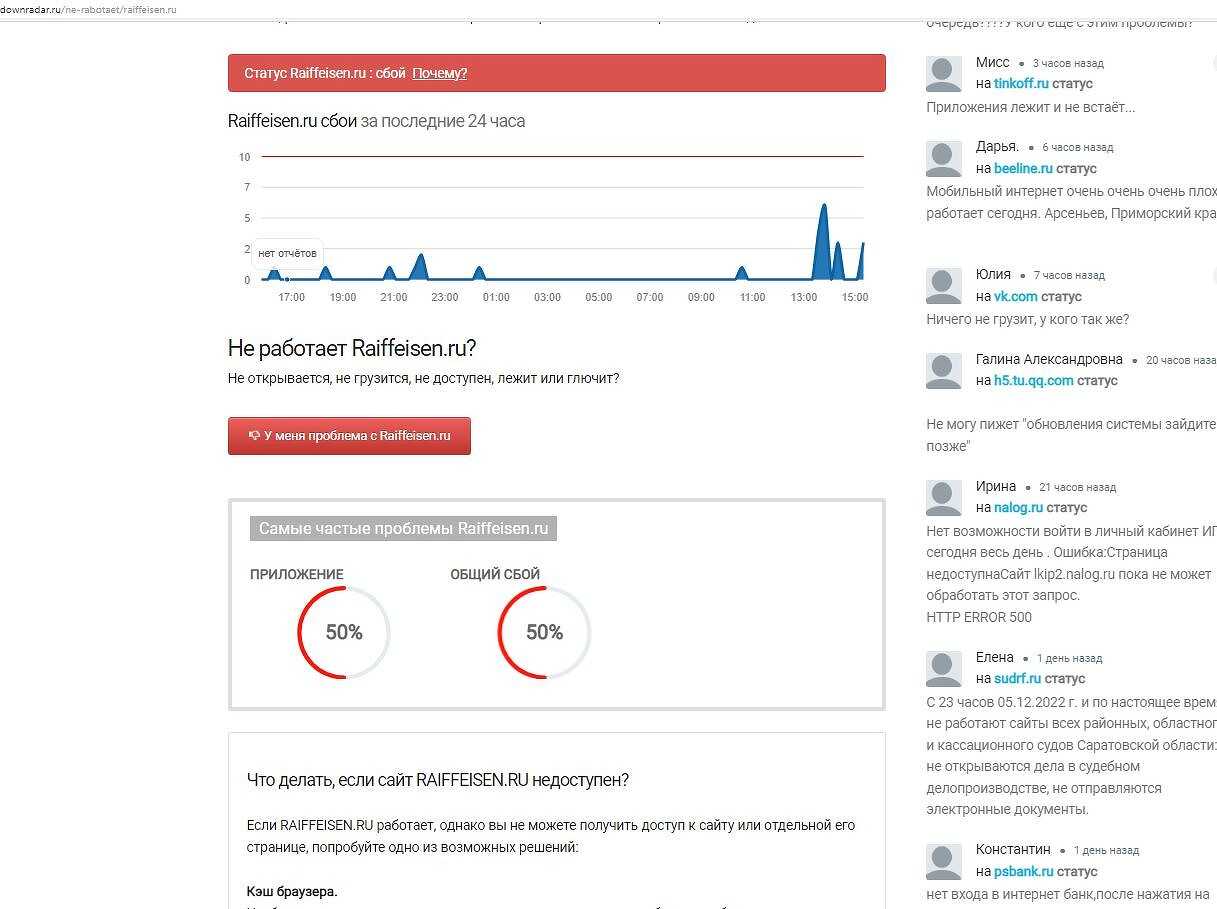Image resolution: width=1217 pixels, height=909 pixels.
Task: Click Дарья's profile avatar
Action: tap(943, 158)
